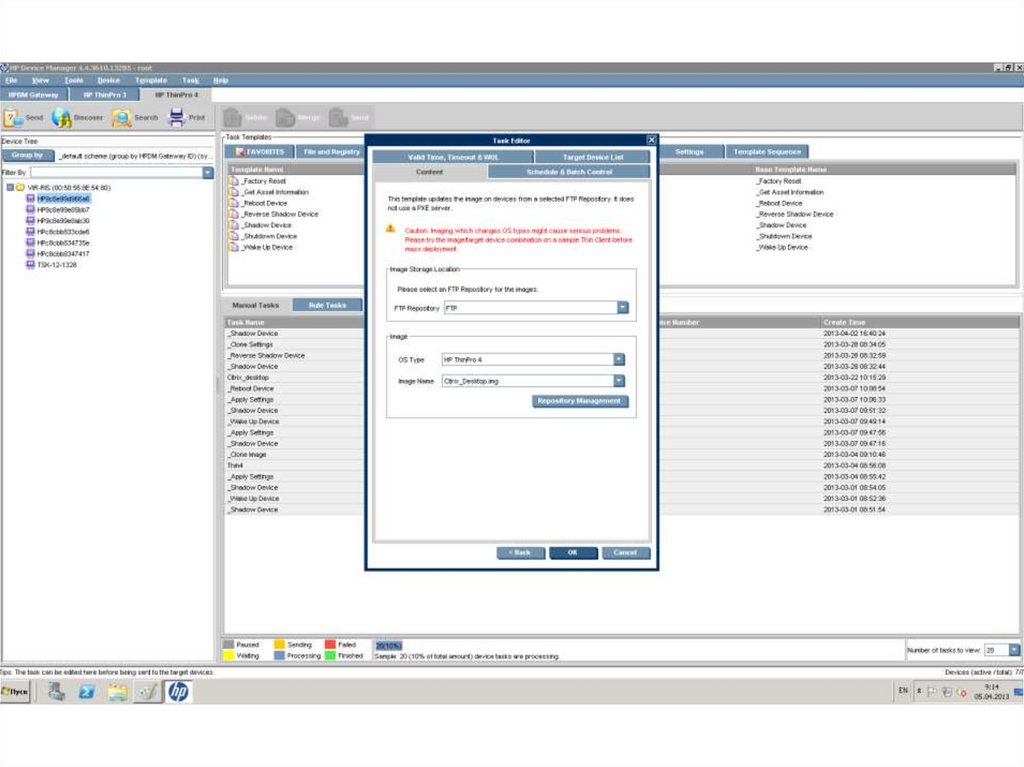
Task: Click the Start button in the taskbar
Action: [15, 691]
